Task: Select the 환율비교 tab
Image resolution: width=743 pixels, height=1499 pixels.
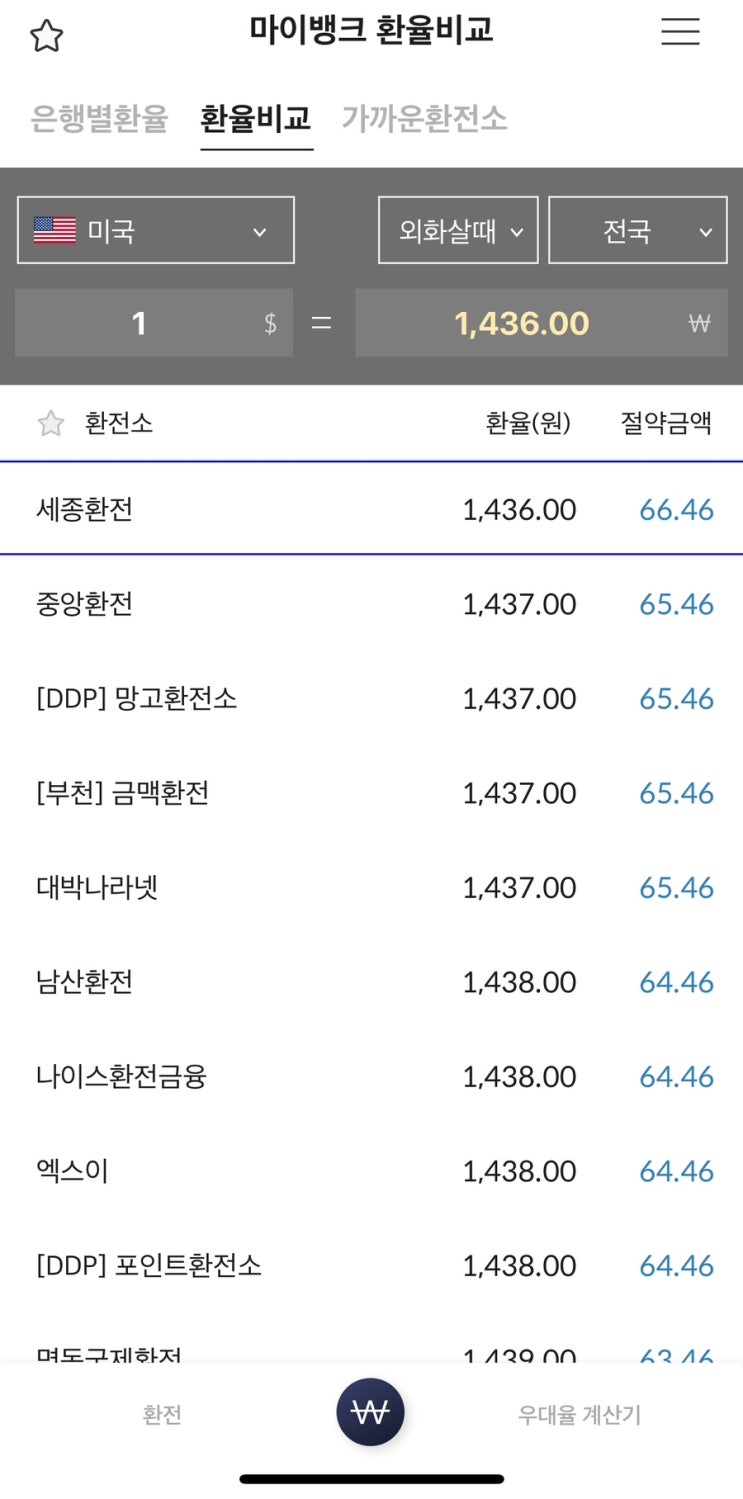Action: coord(256,119)
